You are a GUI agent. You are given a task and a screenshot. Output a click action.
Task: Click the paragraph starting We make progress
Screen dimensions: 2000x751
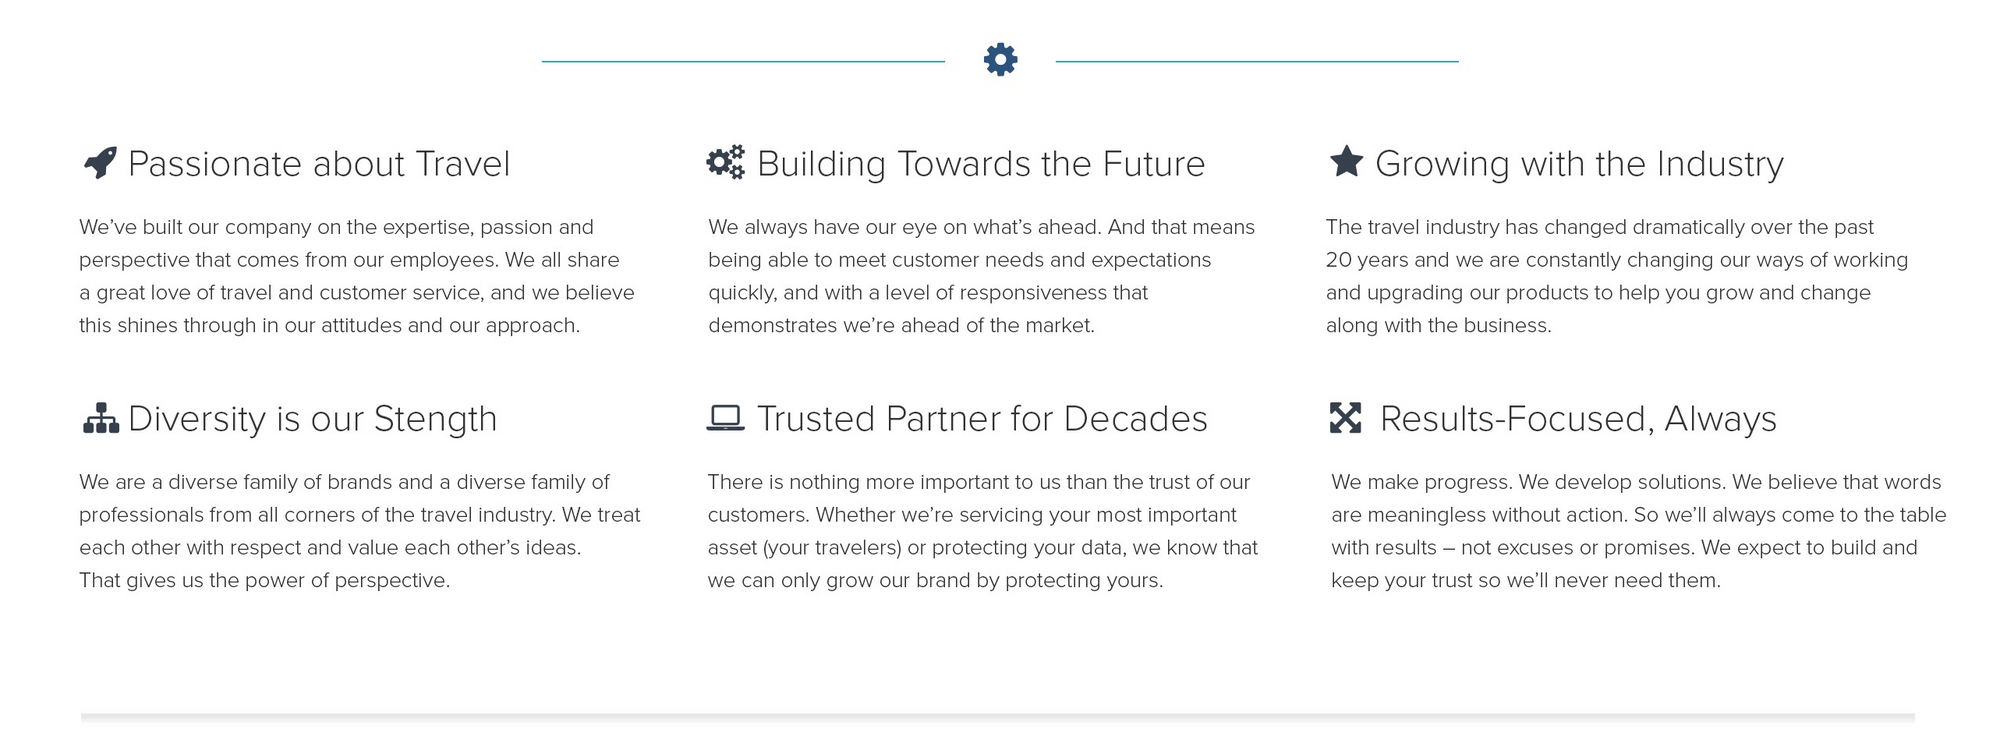(x=1639, y=531)
